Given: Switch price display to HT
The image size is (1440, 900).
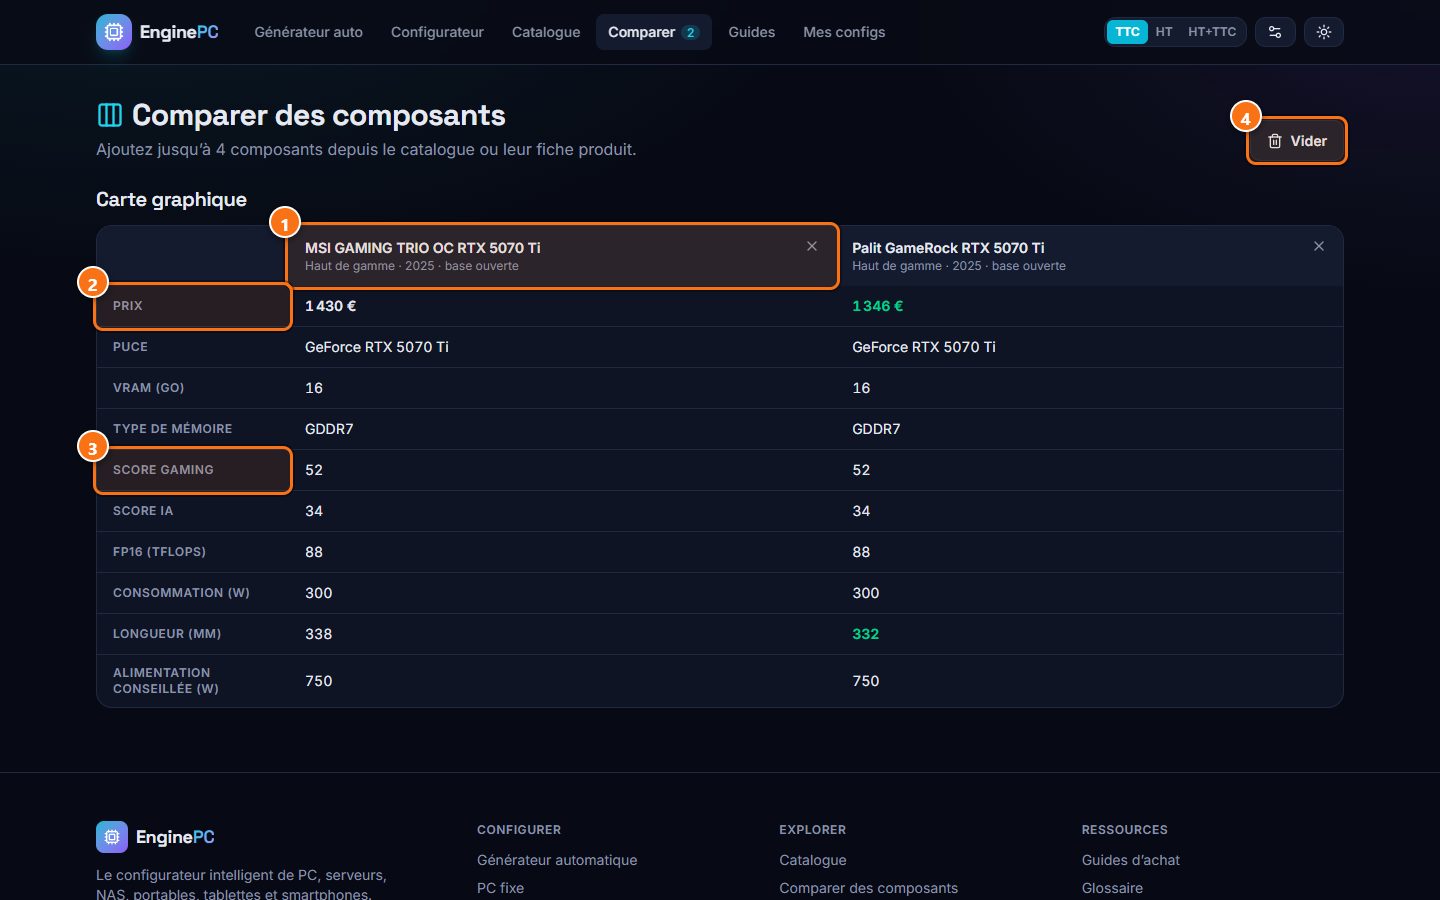Looking at the screenshot, I should click(x=1164, y=32).
